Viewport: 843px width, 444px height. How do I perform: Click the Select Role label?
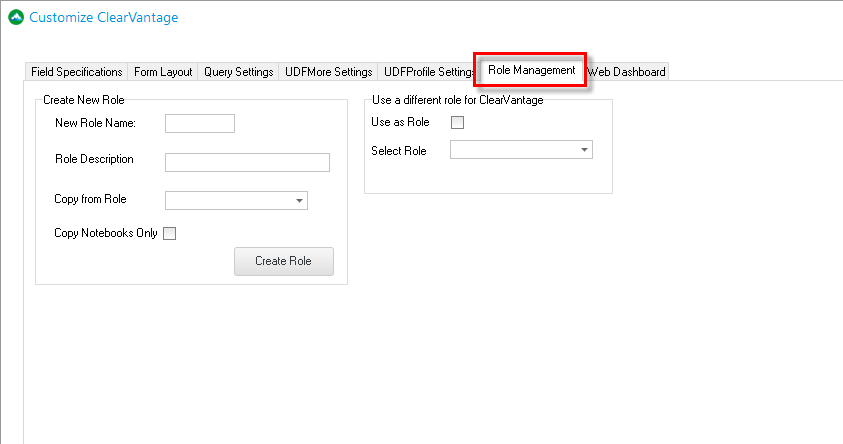399,151
